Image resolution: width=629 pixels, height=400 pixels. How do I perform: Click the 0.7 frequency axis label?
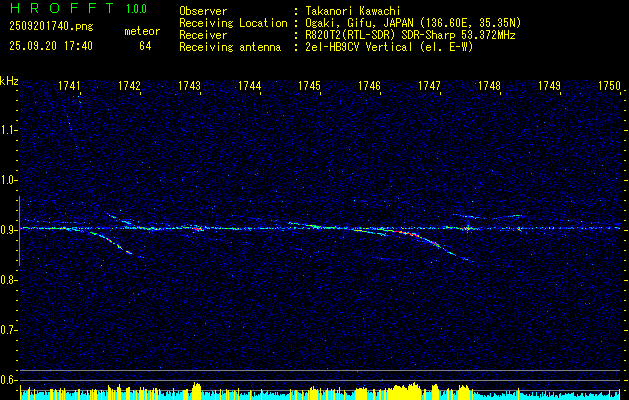[x=7, y=330]
